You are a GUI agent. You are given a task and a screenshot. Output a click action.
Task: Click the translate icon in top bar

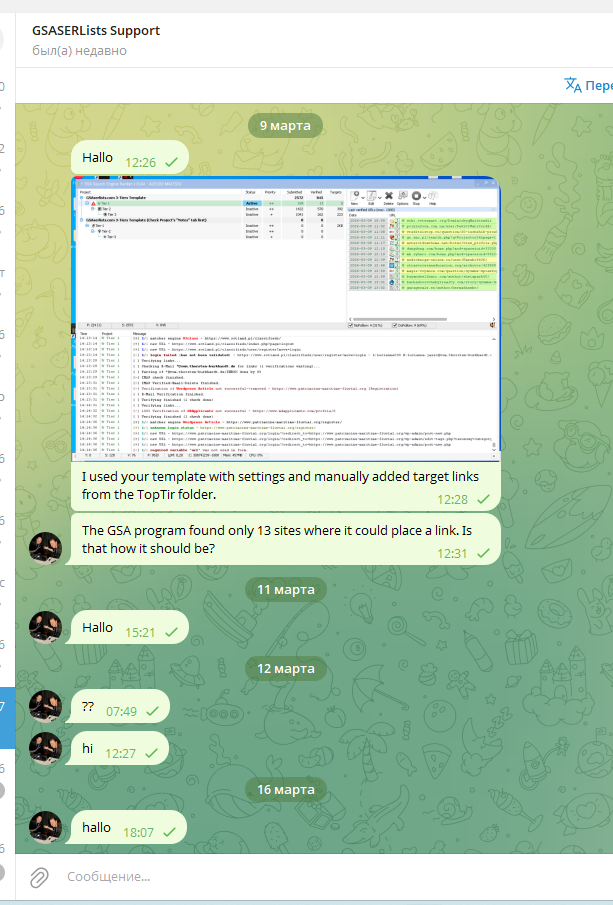tap(573, 85)
